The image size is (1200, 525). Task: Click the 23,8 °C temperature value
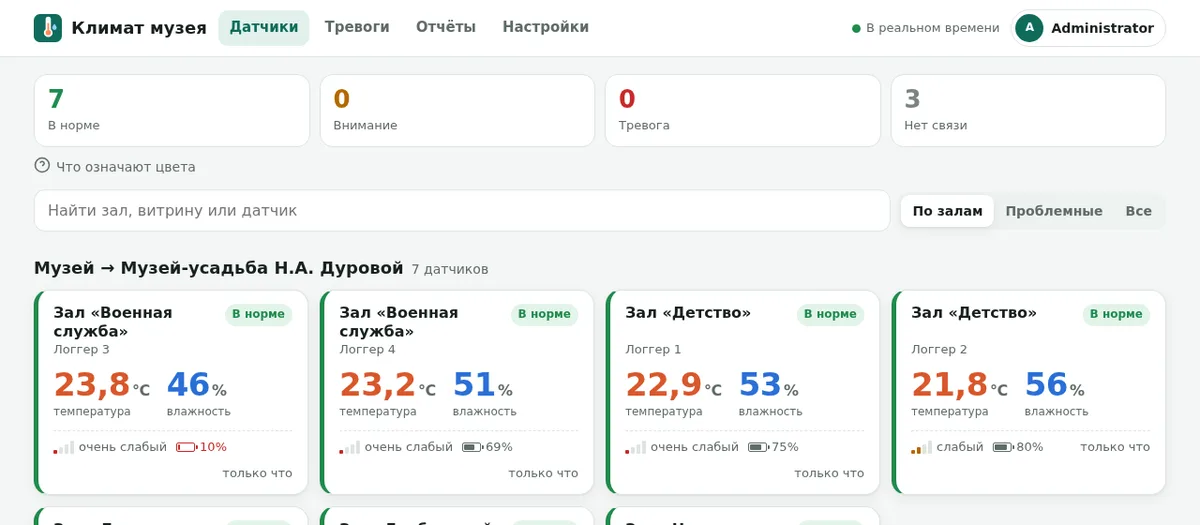pyautogui.click(x=101, y=385)
